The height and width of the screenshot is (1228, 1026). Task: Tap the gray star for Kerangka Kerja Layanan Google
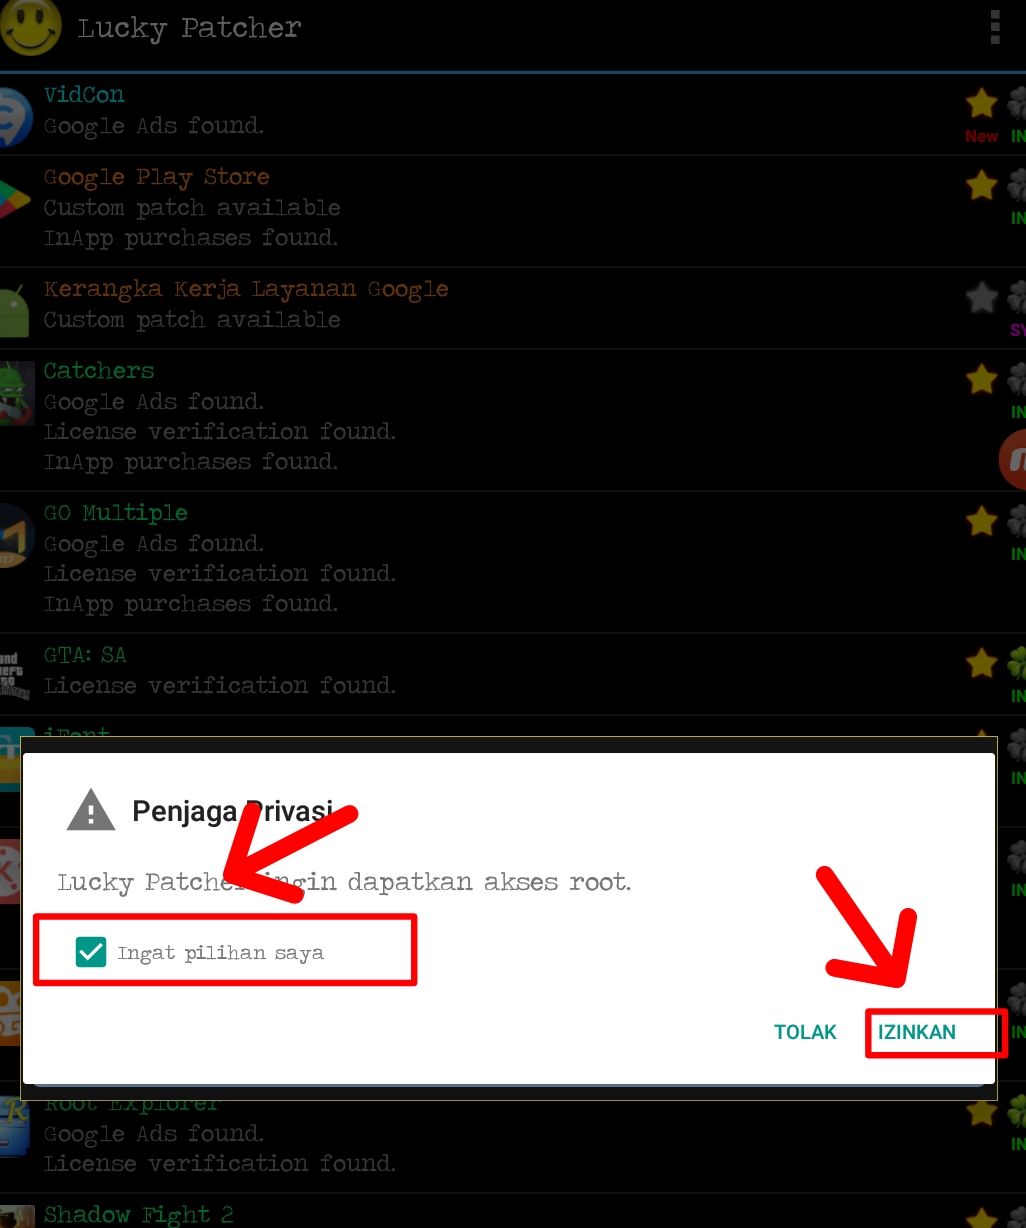[982, 297]
